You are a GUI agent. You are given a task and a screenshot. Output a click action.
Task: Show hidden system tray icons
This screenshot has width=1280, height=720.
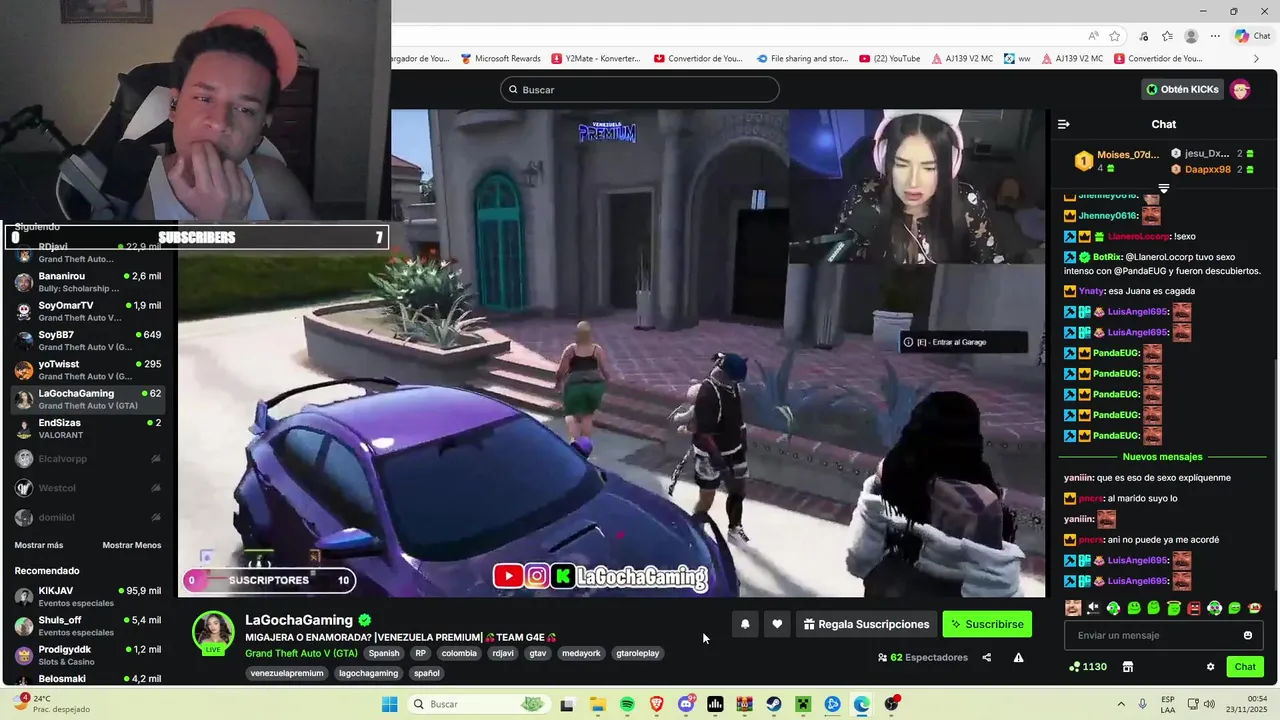(1120, 704)
